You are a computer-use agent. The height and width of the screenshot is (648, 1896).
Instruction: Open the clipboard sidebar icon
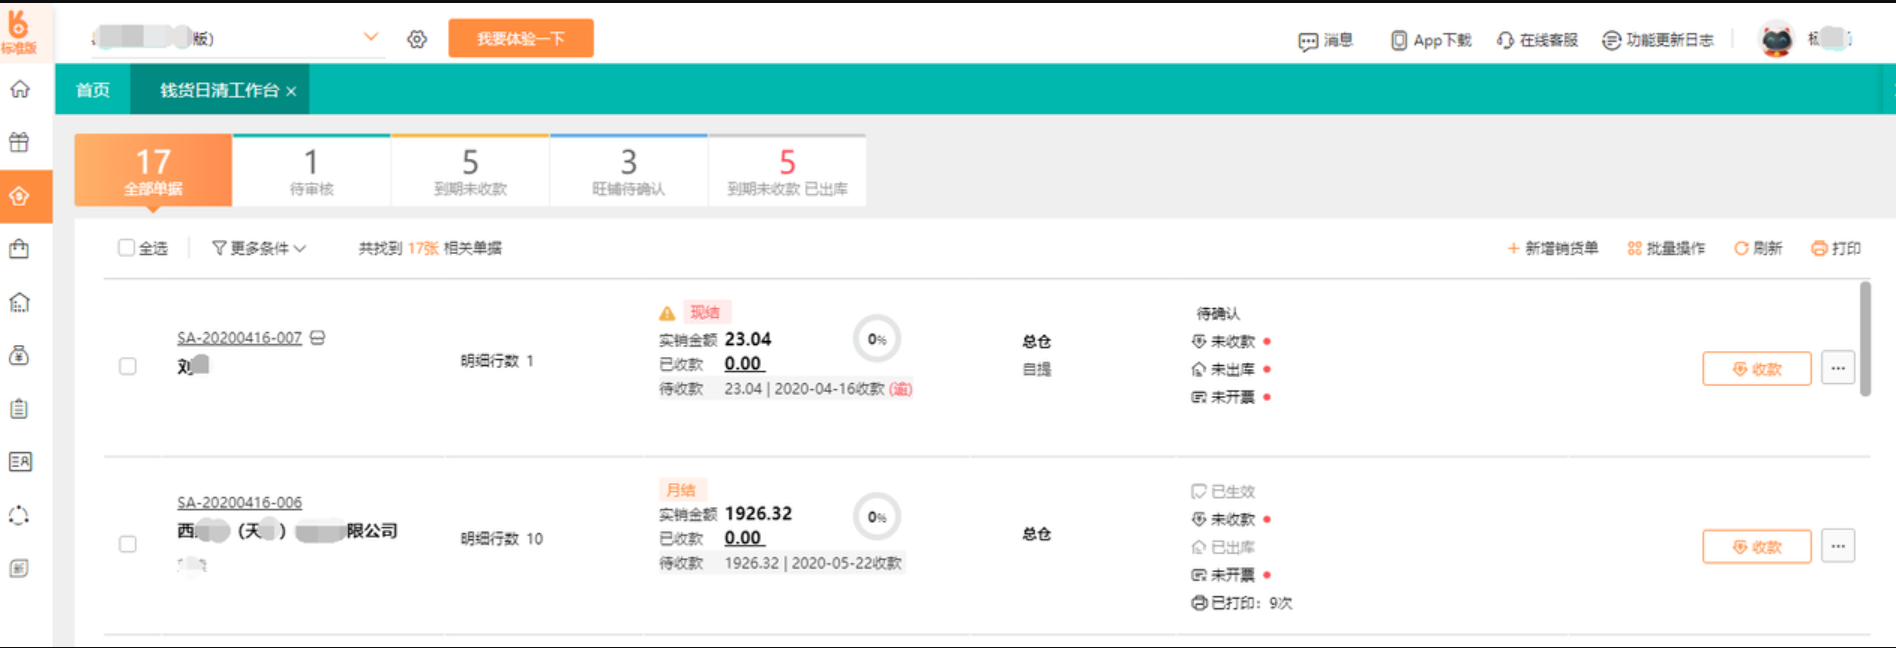20,408
